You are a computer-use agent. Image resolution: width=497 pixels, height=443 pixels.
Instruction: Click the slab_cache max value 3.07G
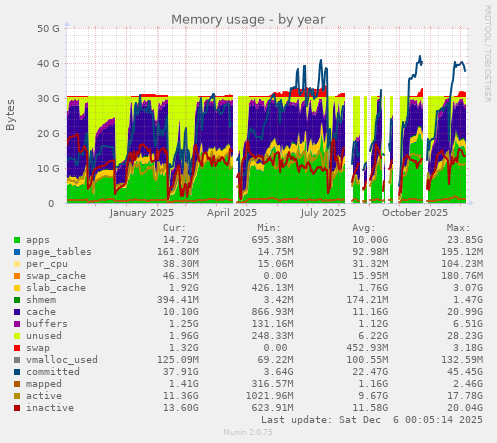[x=468, y=288]
